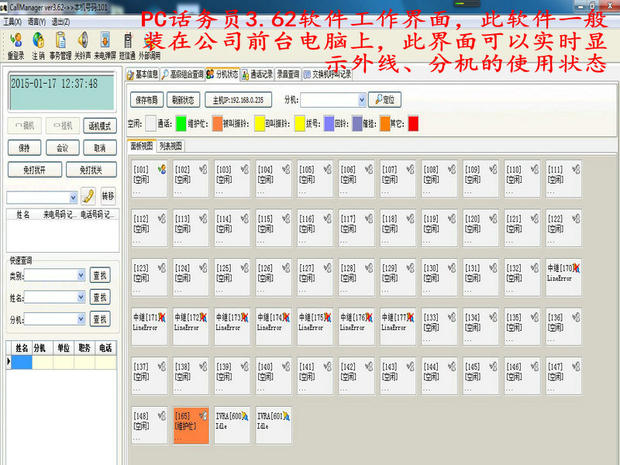Select extension tile 101

(149, 179)
